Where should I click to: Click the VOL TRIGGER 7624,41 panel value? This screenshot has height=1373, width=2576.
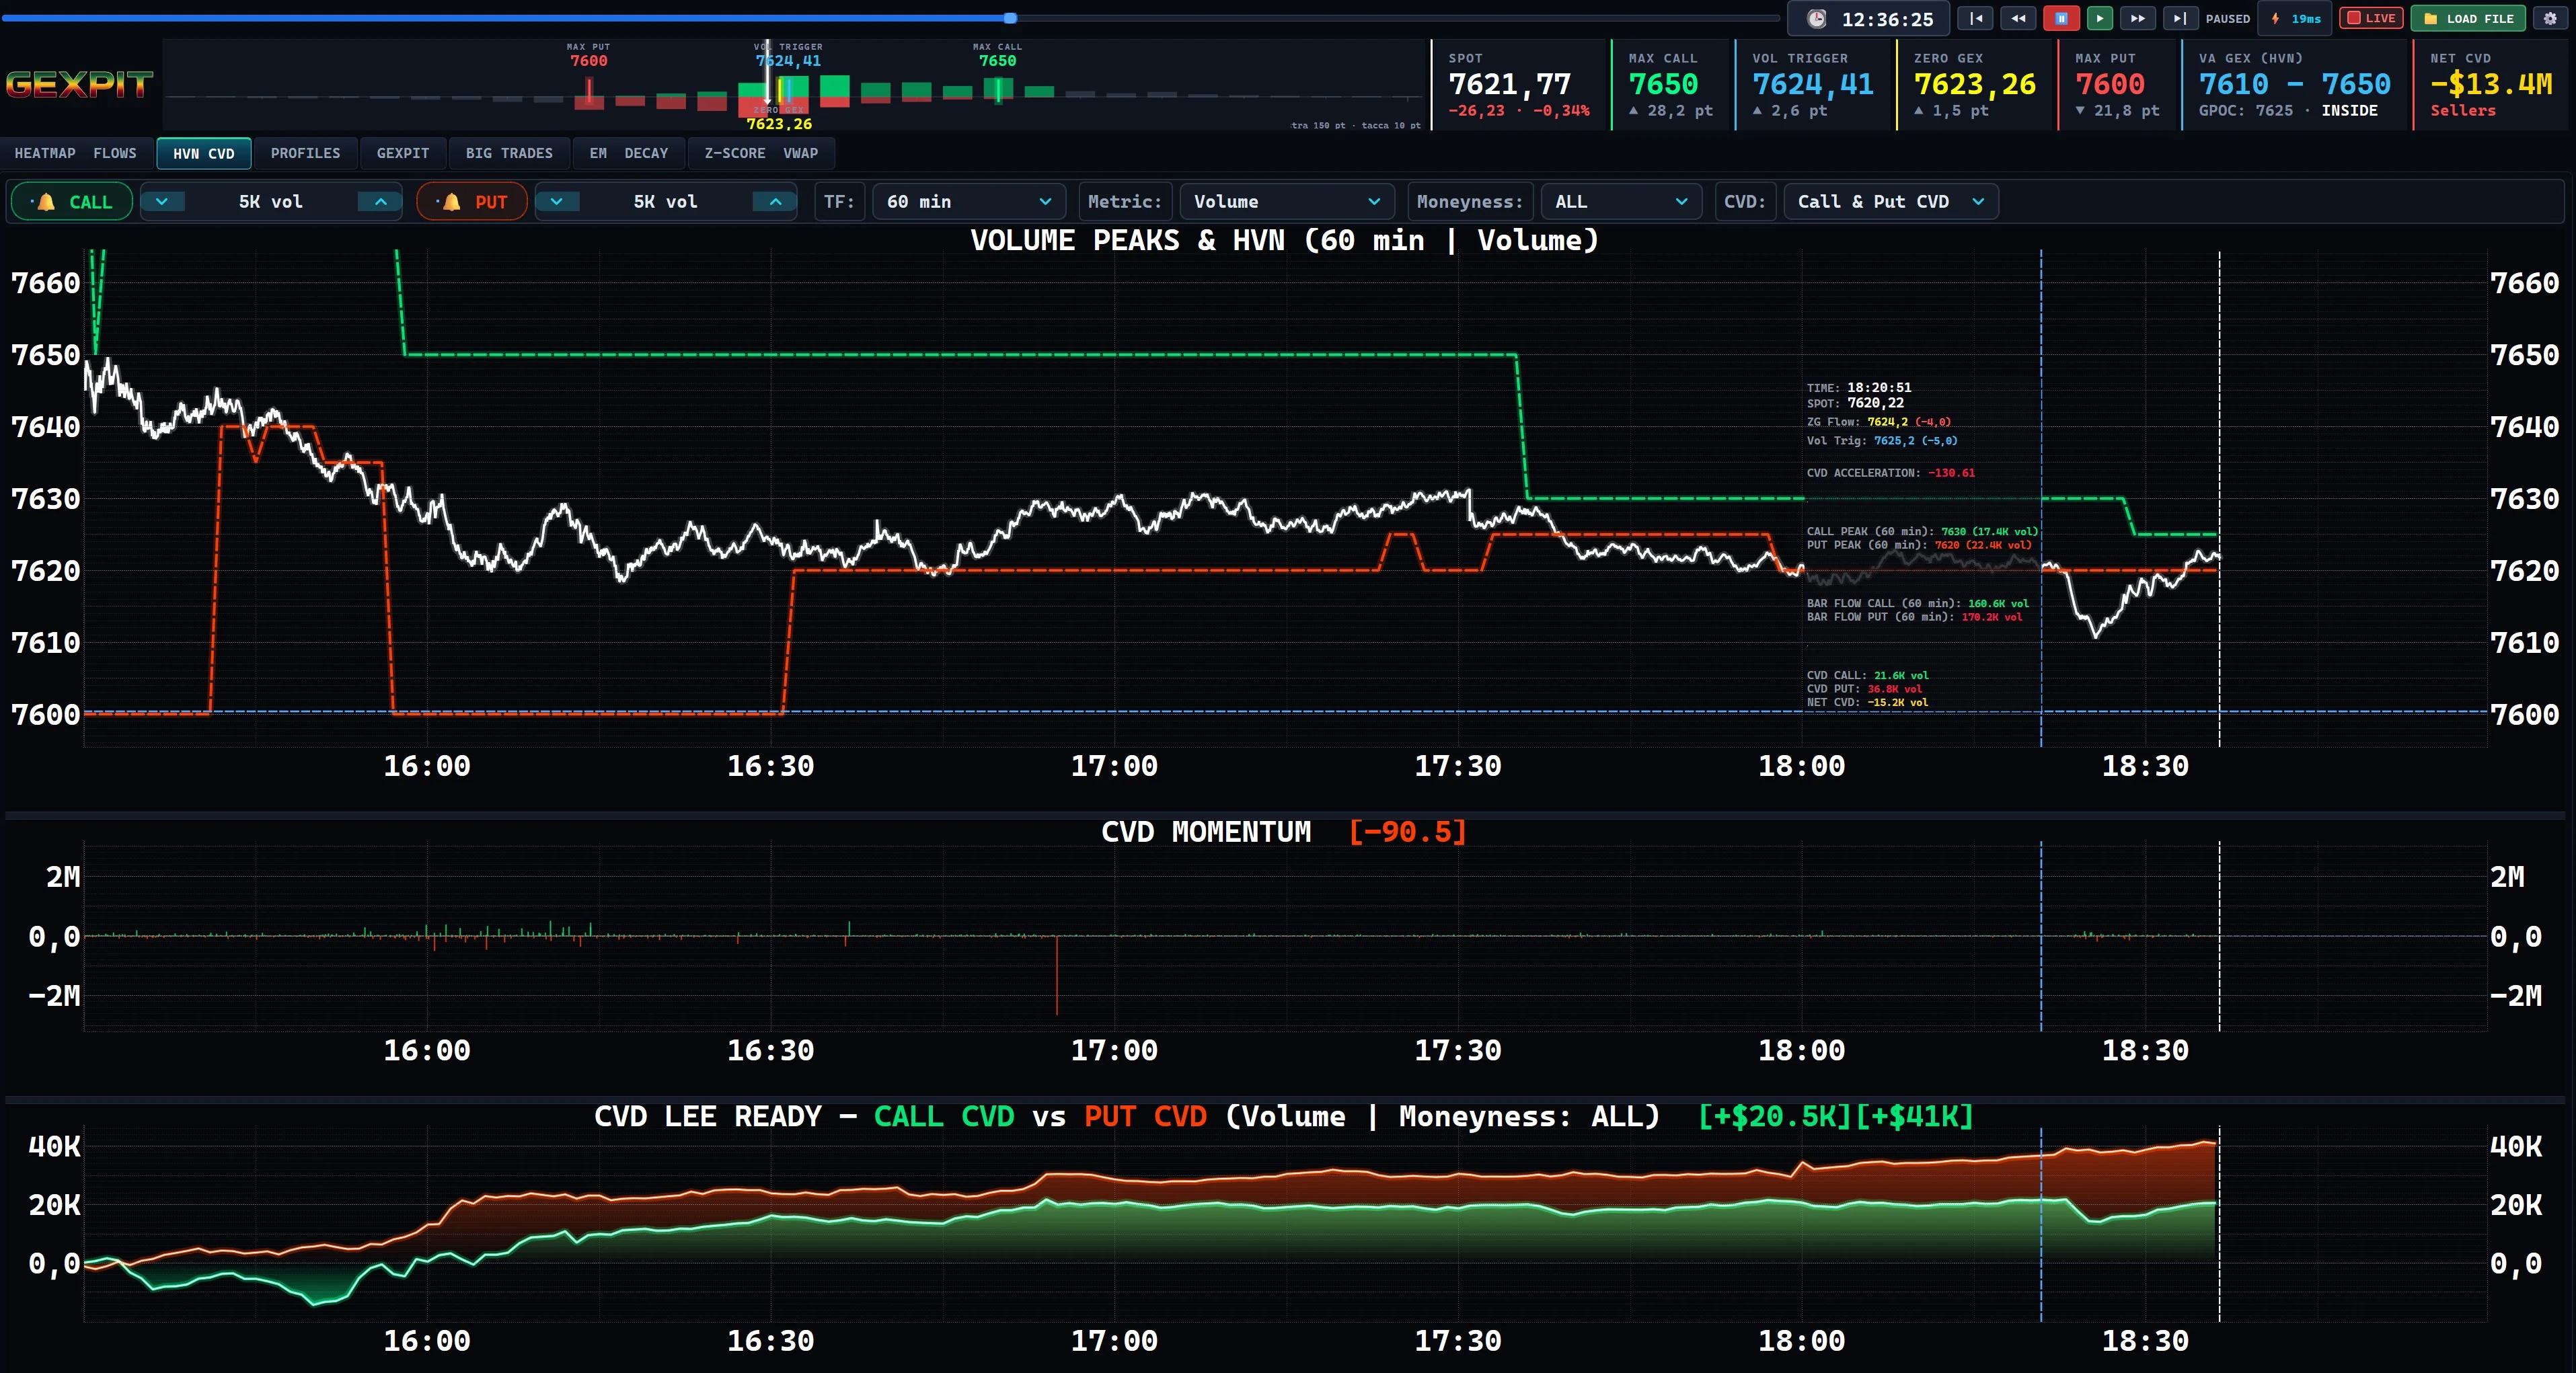coord(1813,84)
